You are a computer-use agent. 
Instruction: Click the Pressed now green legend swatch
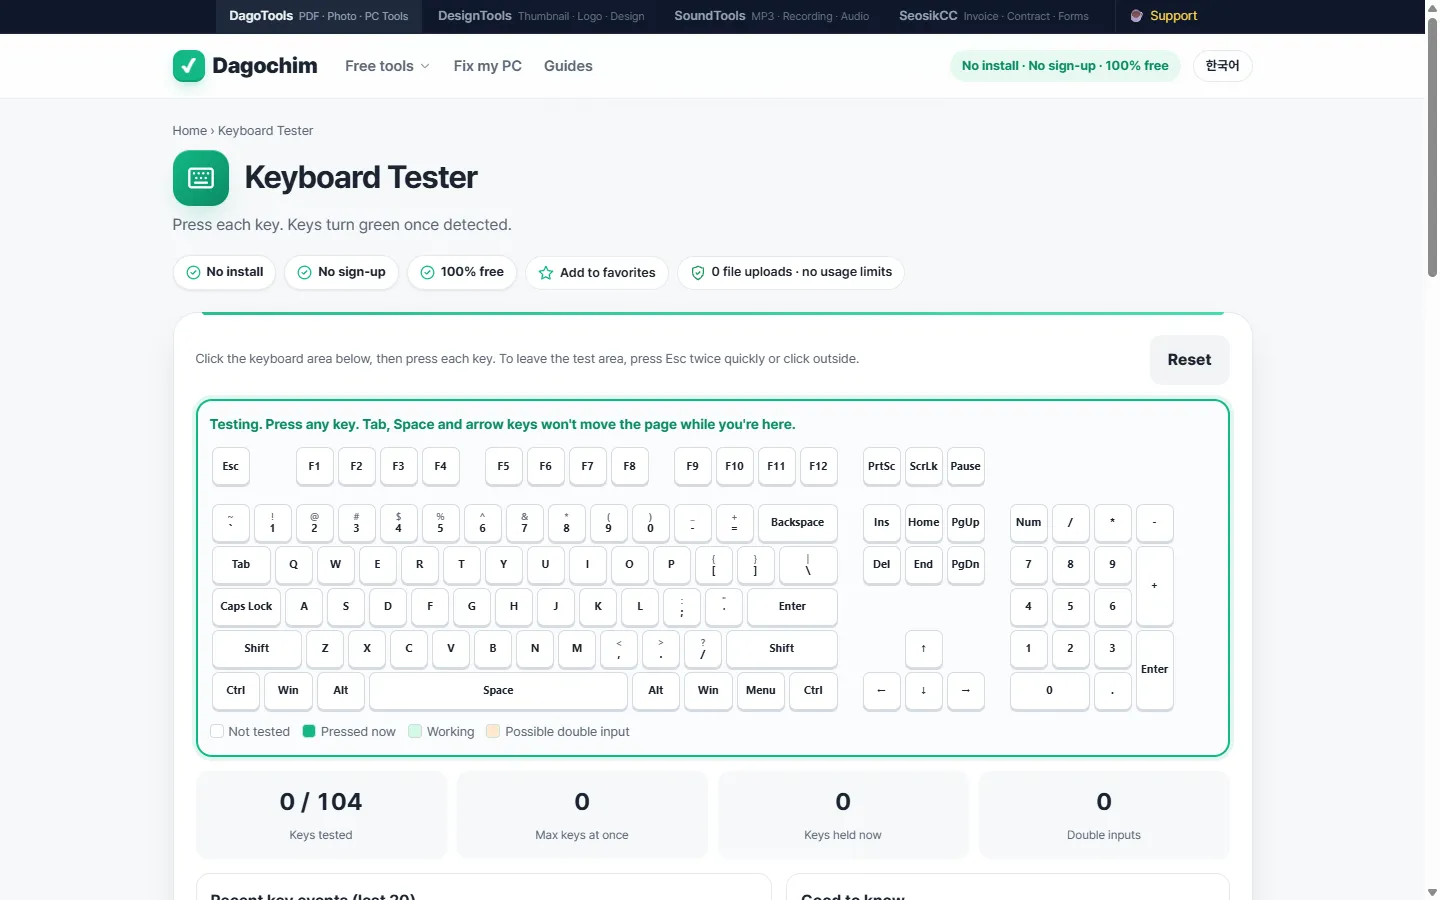pyautogui.click(x=309, y=731)
